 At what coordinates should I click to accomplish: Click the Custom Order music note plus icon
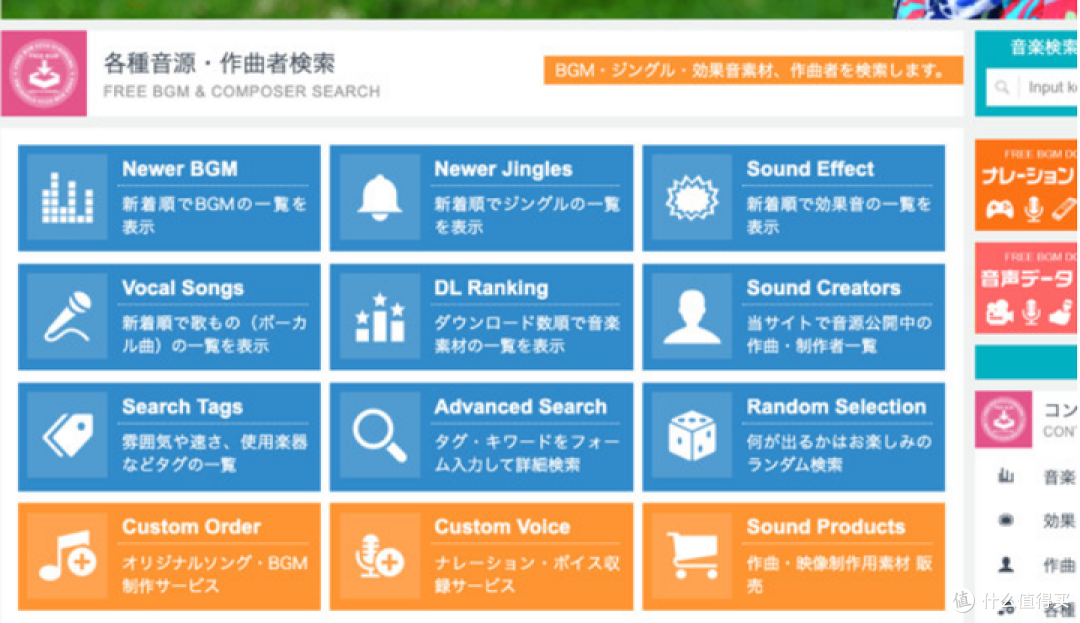(x=68, y=556)
